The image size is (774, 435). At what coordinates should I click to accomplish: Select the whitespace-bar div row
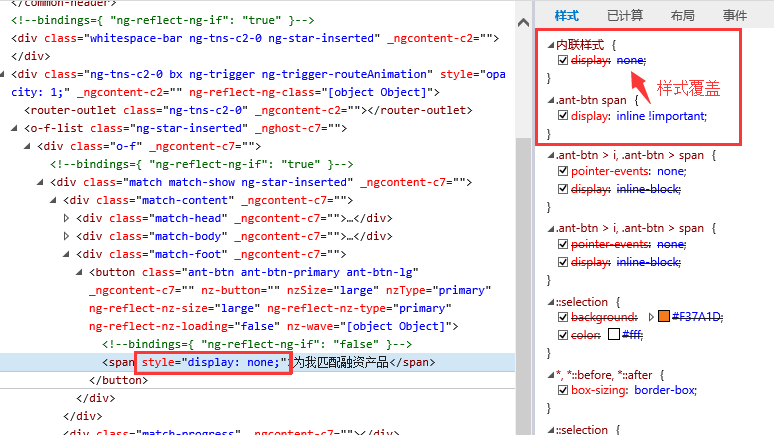click(x=255, y=38)
